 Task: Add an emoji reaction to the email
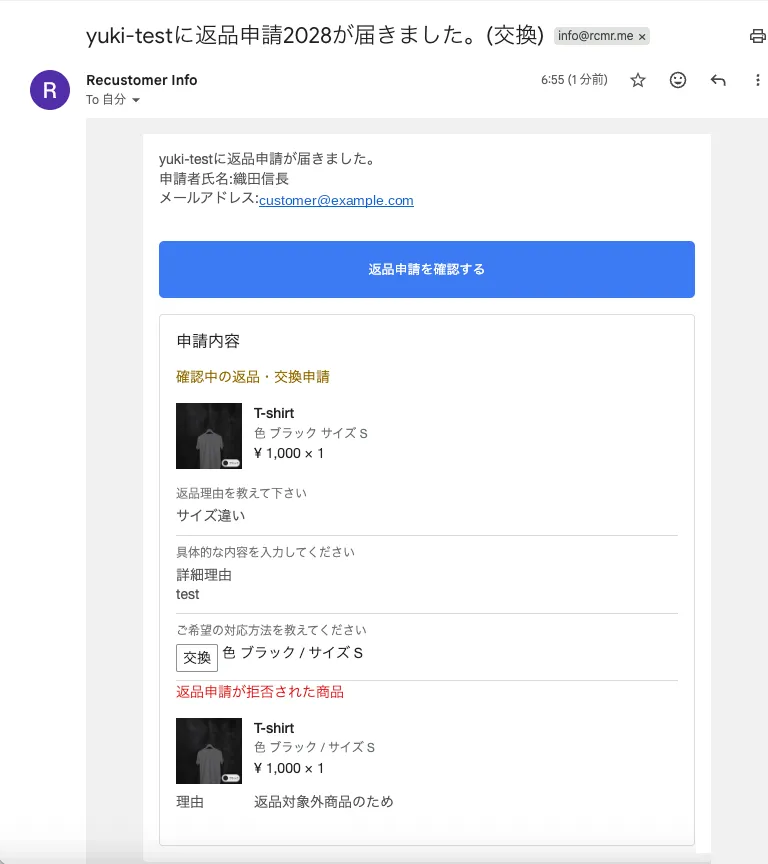(x=678, y=80)
